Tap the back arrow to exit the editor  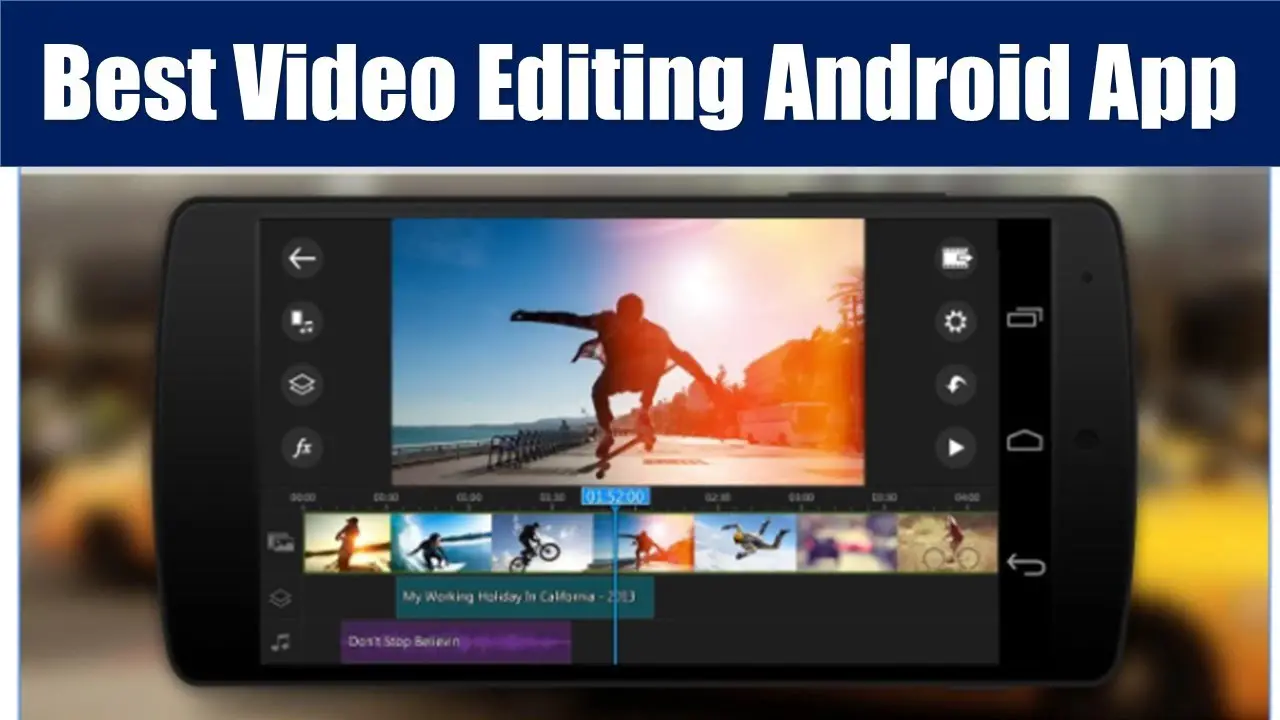302,259
